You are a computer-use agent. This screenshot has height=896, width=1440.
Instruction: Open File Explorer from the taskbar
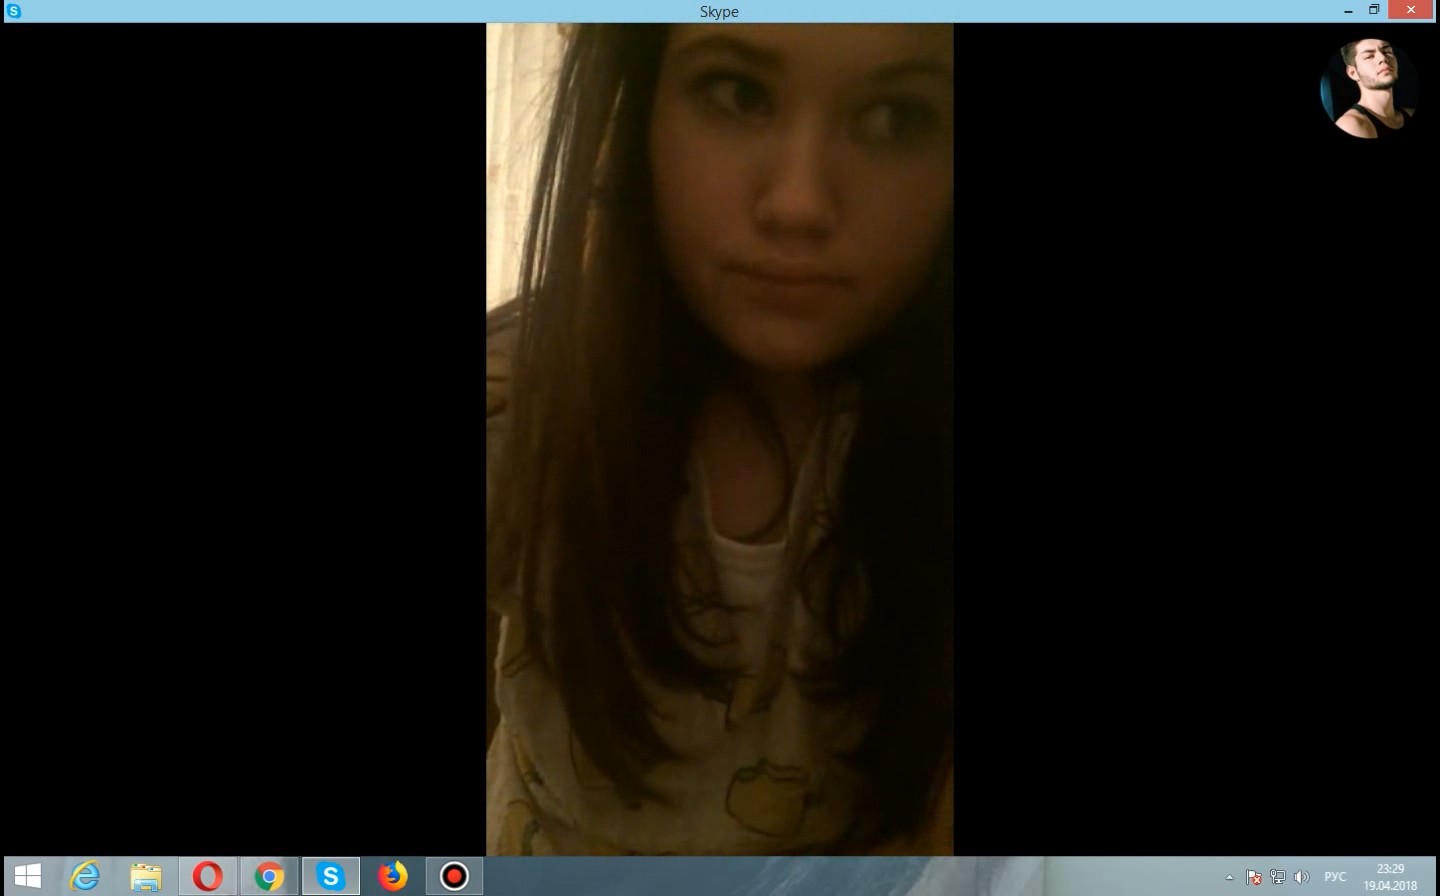[x=146, y=877]
